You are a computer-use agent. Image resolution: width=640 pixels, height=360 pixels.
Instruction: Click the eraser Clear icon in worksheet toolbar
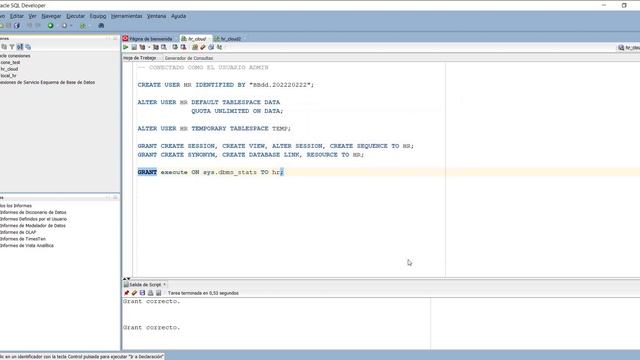(203, 47)
